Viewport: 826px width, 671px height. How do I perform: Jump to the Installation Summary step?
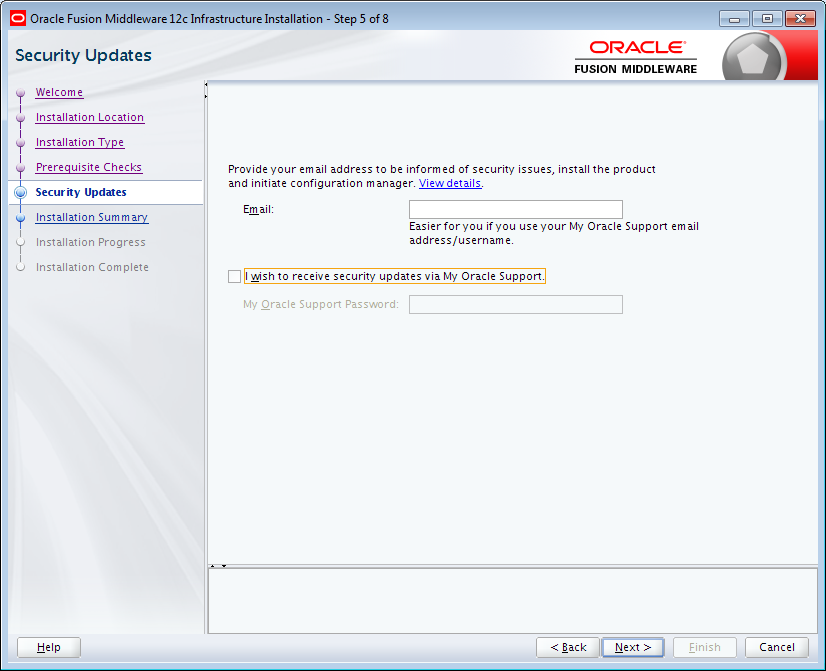click(x=91, y=217)
